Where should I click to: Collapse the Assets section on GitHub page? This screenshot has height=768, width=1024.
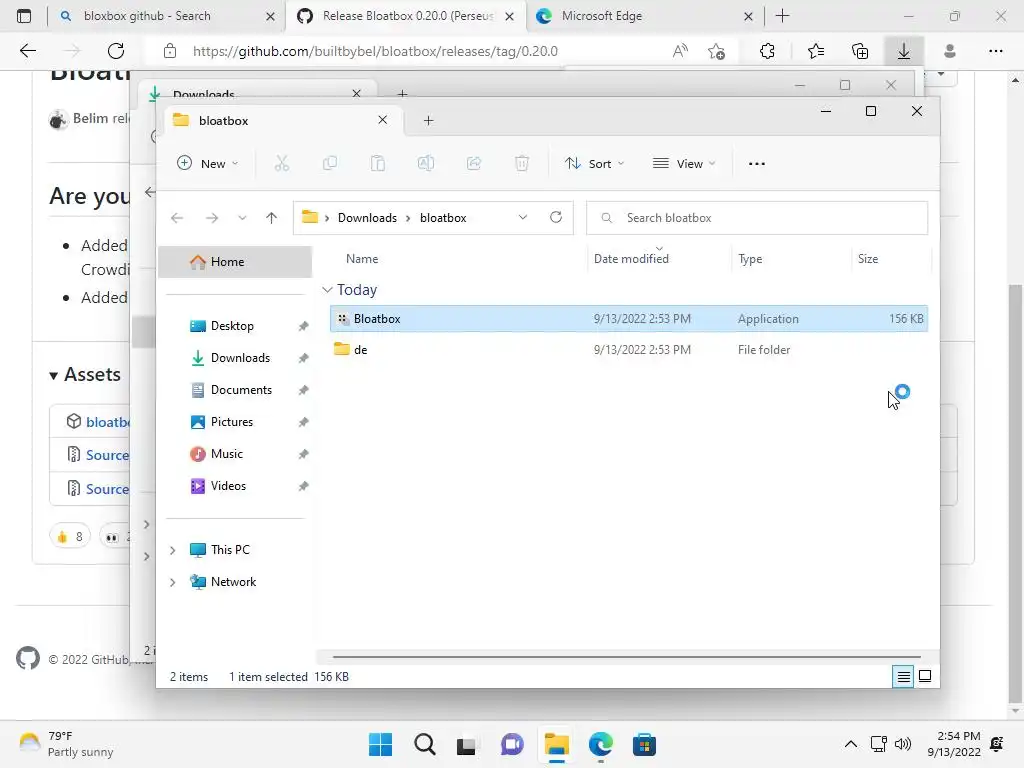click(x=85, y=375)
